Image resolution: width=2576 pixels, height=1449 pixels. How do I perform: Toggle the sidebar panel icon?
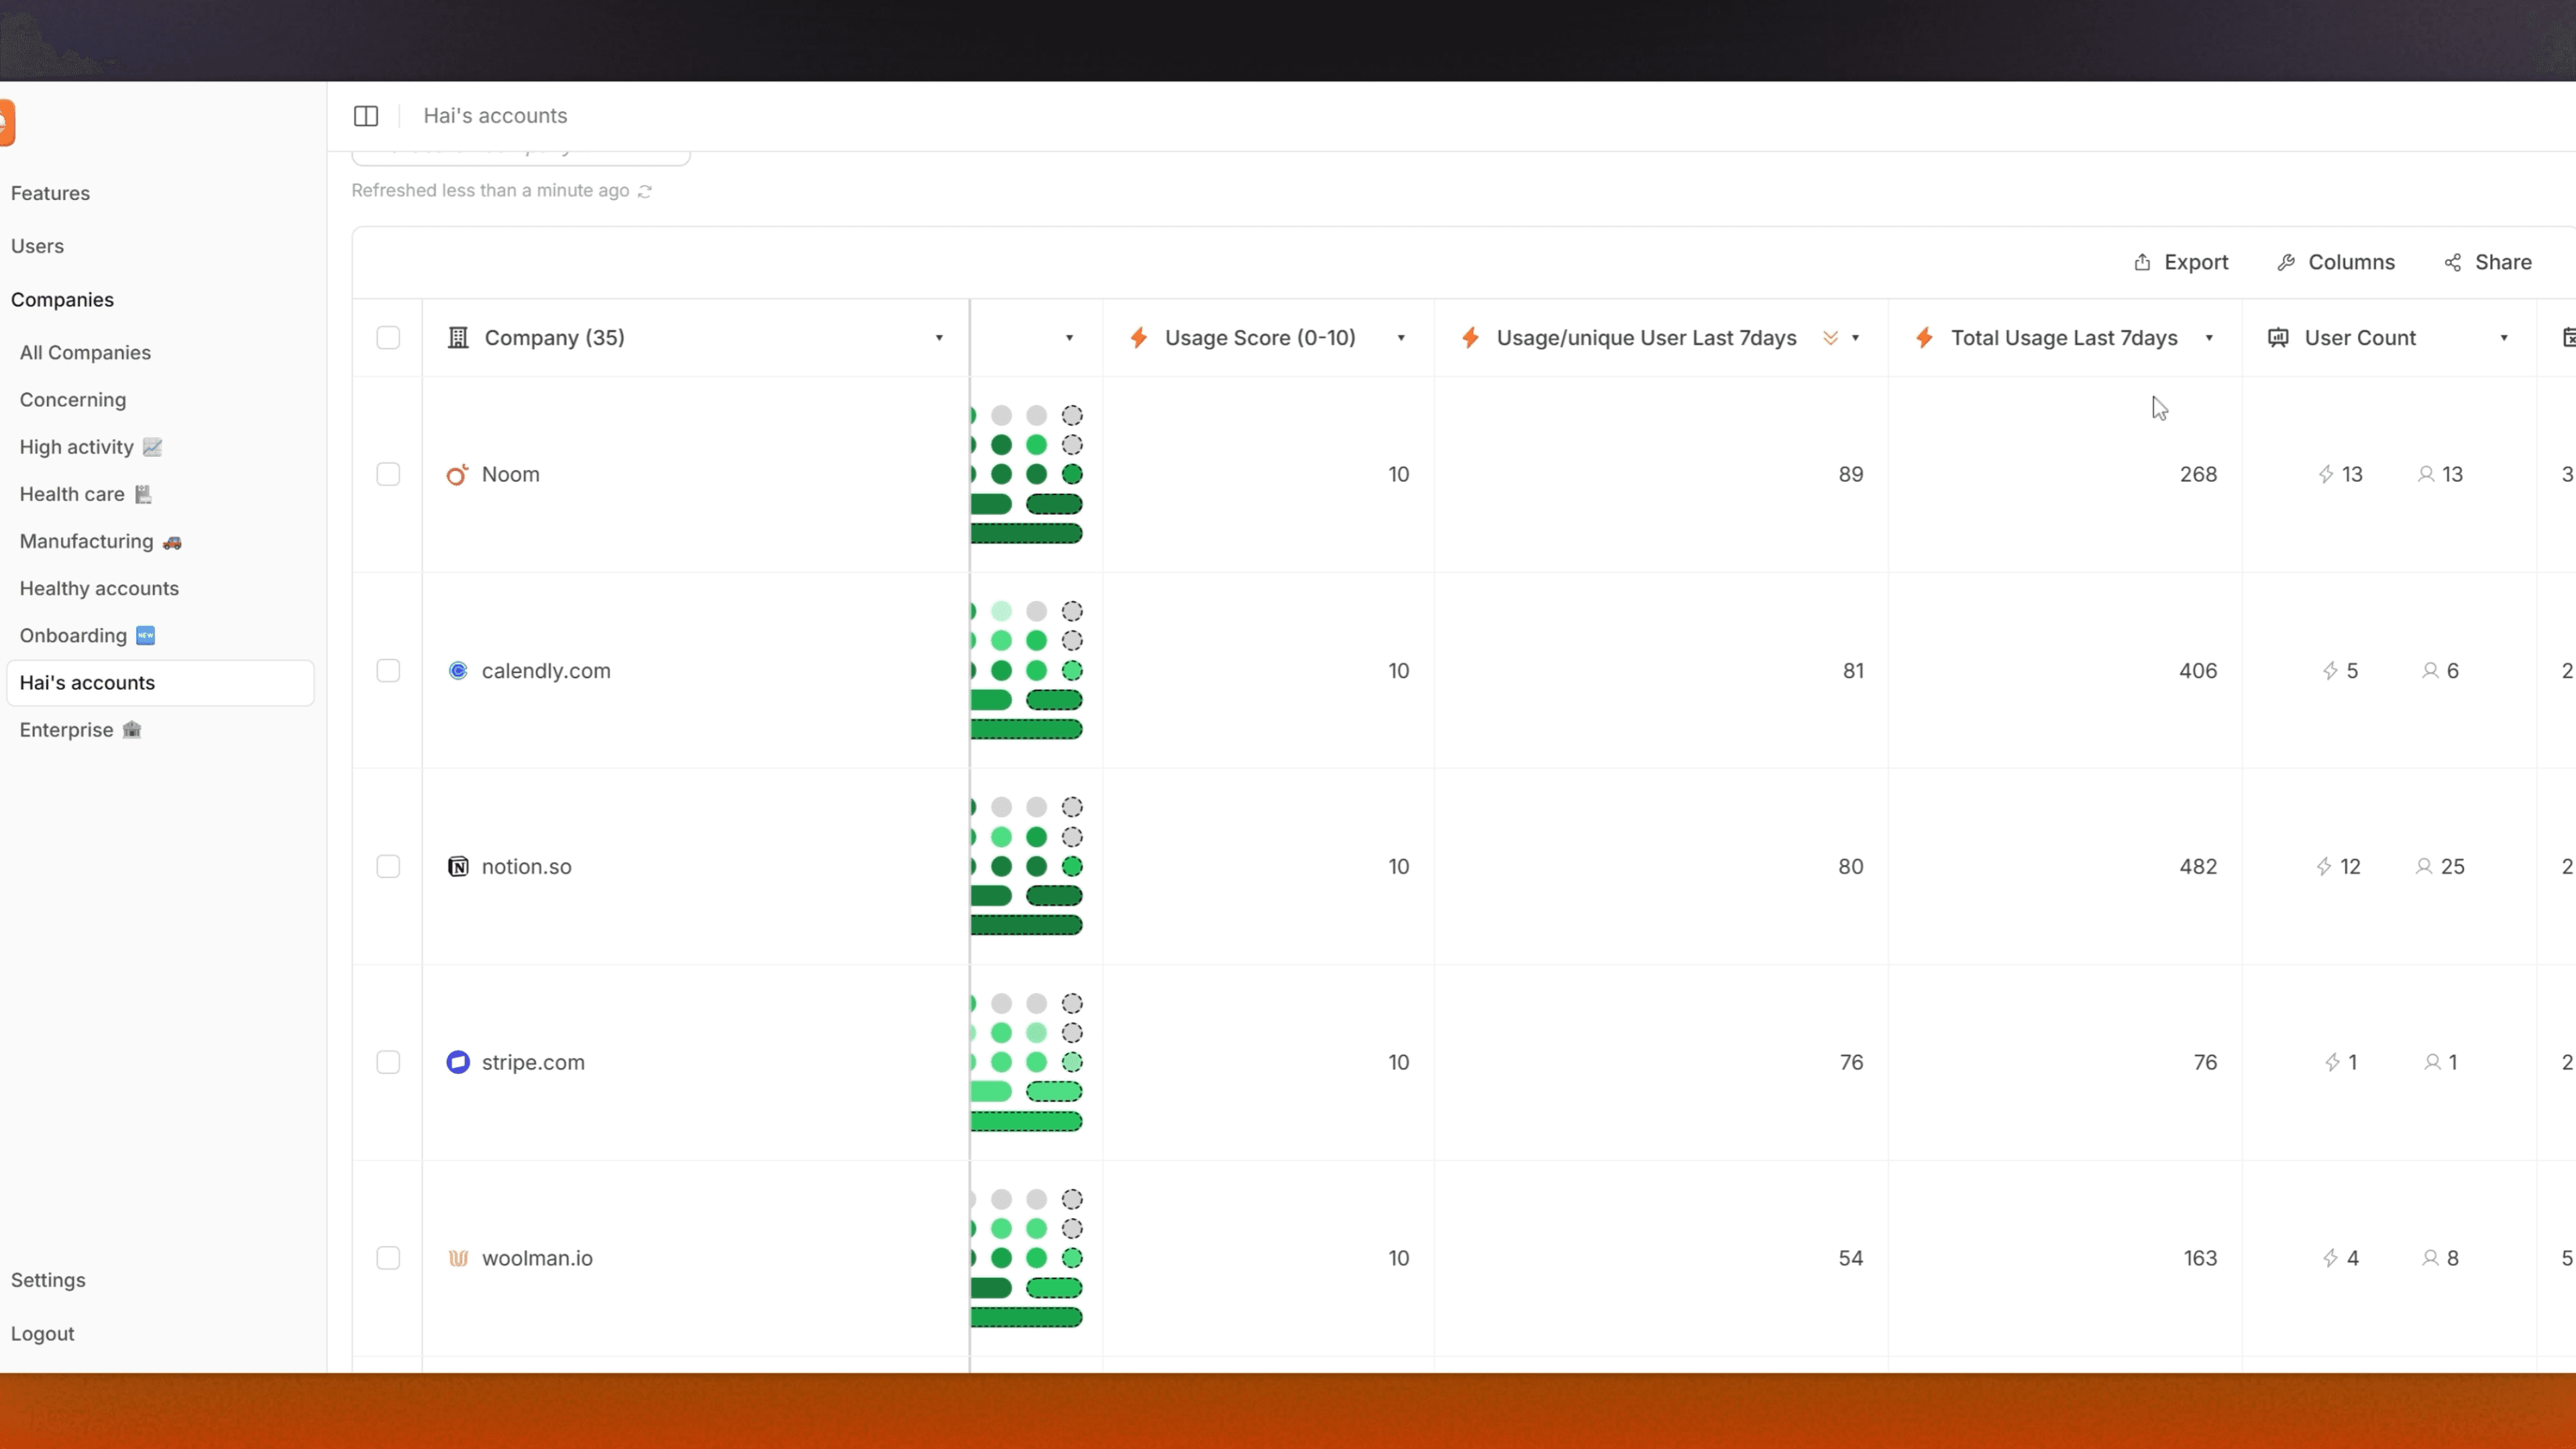(366, 116)
